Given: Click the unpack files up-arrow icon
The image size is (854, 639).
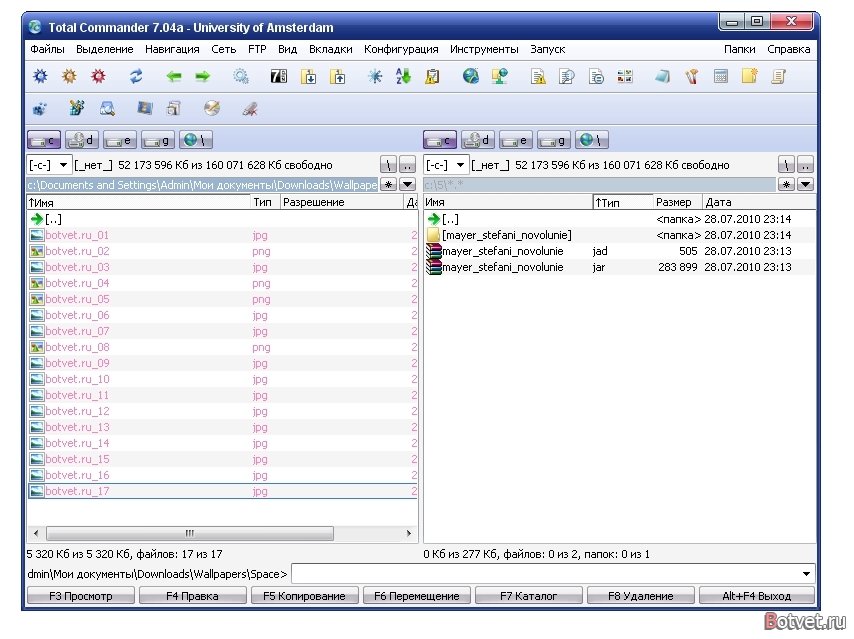Looking at the screenshot, I should [x=338, y=76].
